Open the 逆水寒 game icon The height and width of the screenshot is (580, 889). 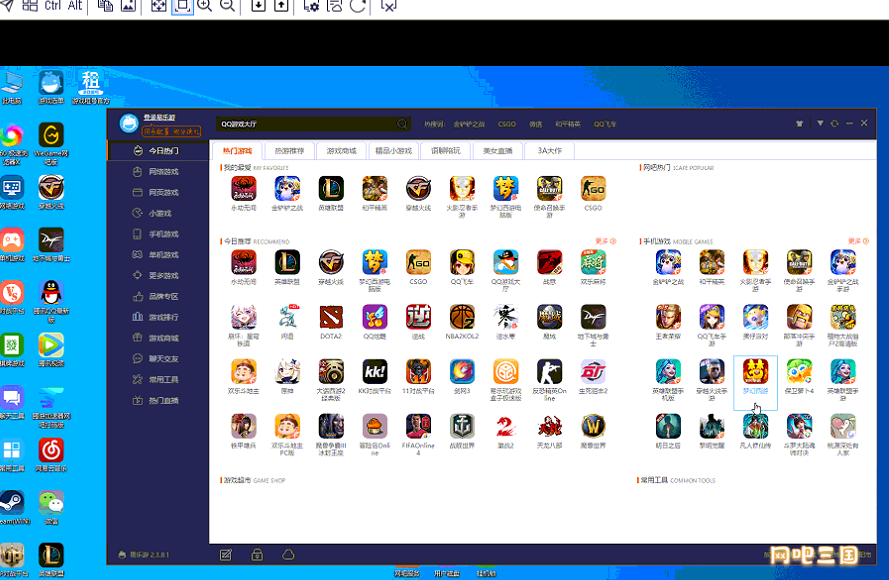(506, 317)
